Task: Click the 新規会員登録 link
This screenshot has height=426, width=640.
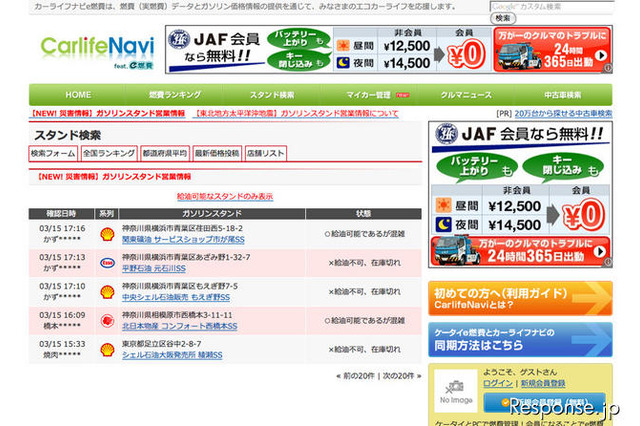Action: click(543, 384)
